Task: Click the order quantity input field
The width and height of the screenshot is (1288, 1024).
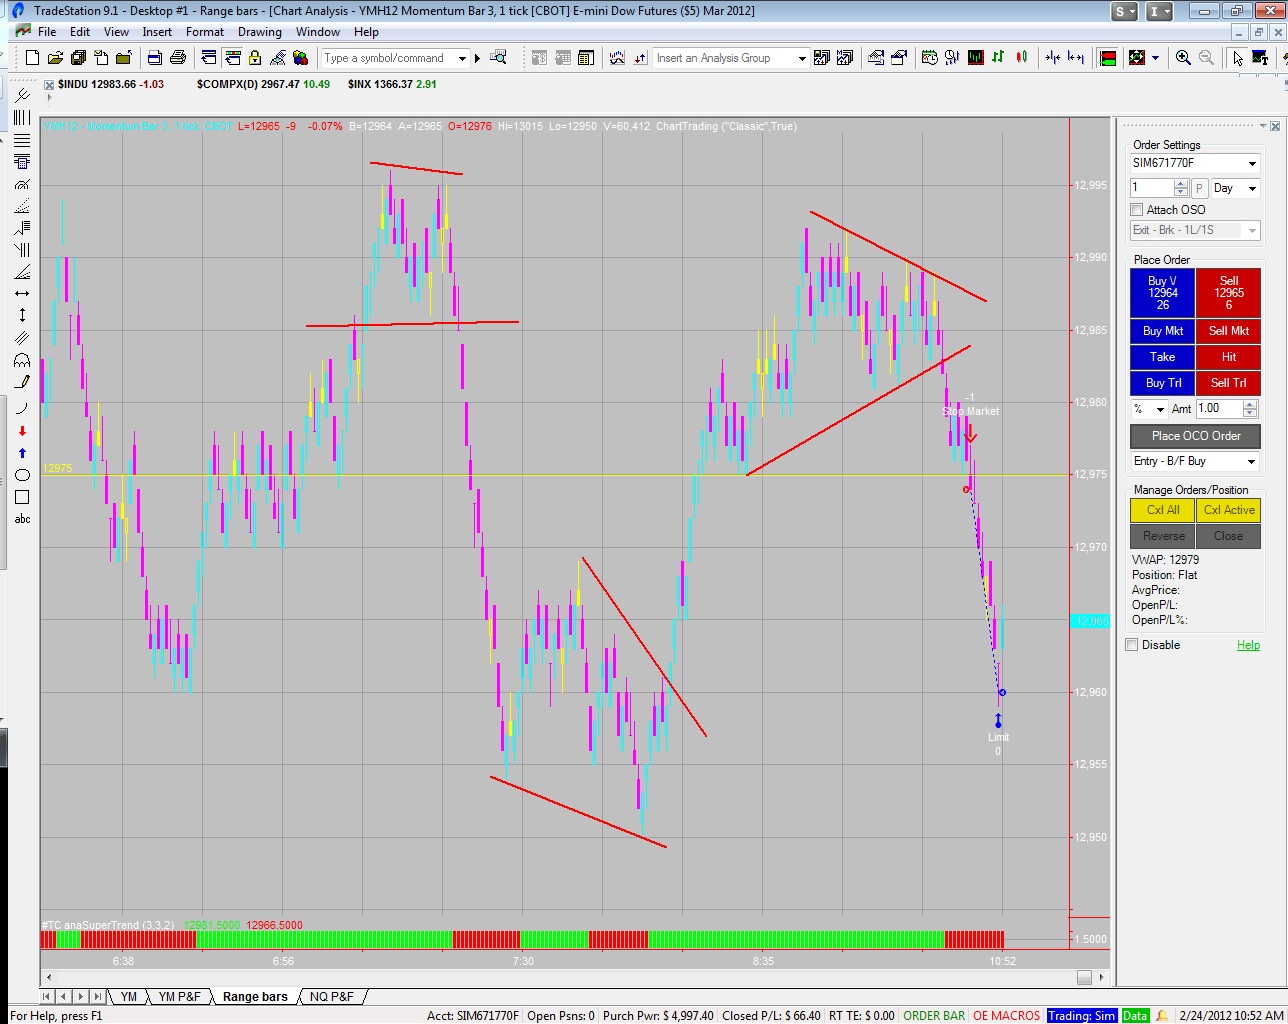Action: click(x=1151, y=188)
